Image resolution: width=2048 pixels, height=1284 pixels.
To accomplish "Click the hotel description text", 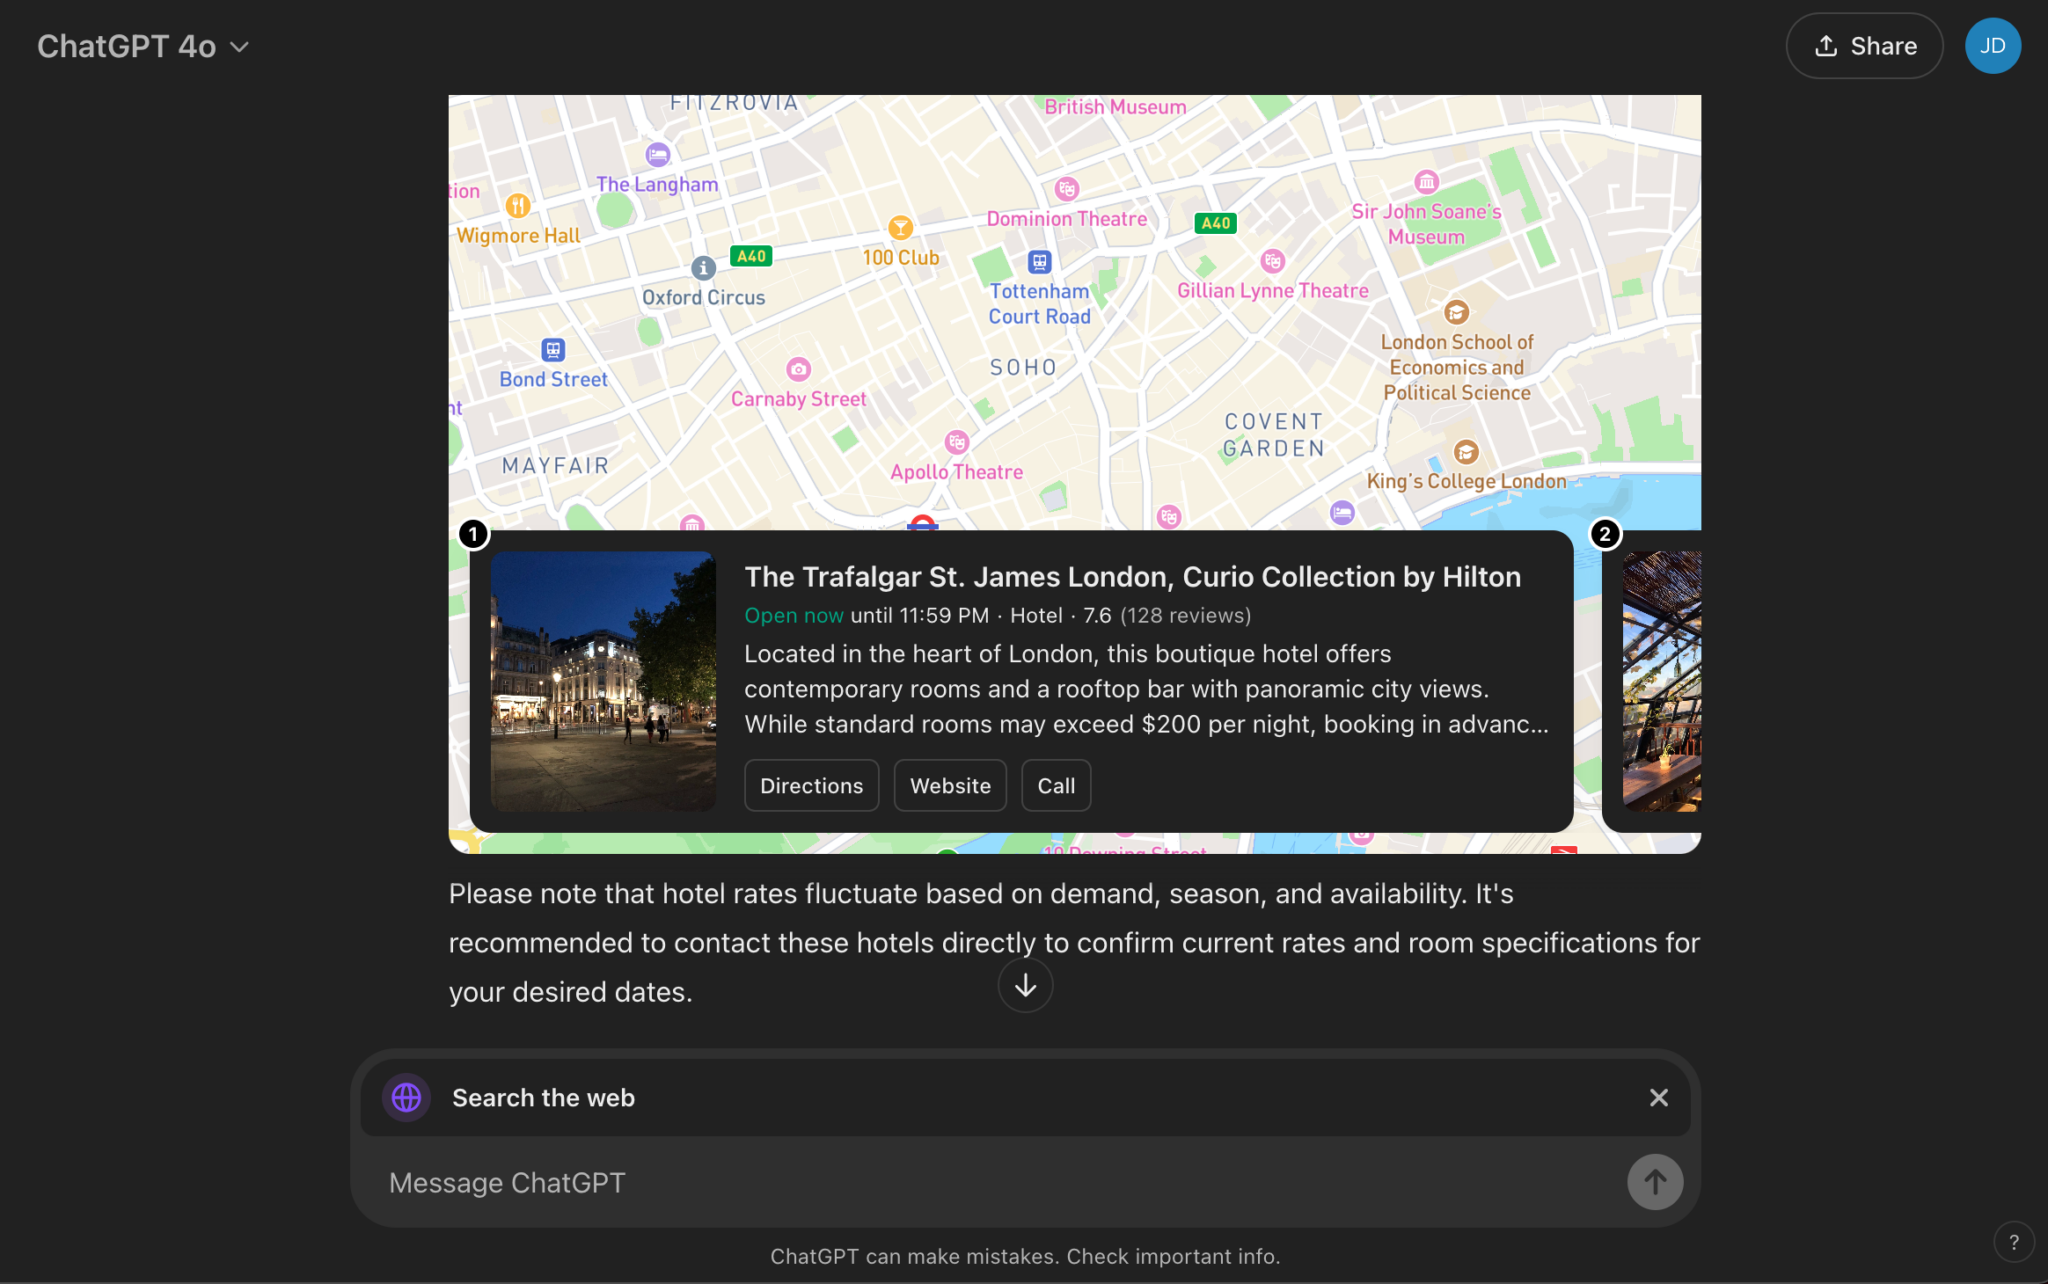I will click(x=1147, y=689).
